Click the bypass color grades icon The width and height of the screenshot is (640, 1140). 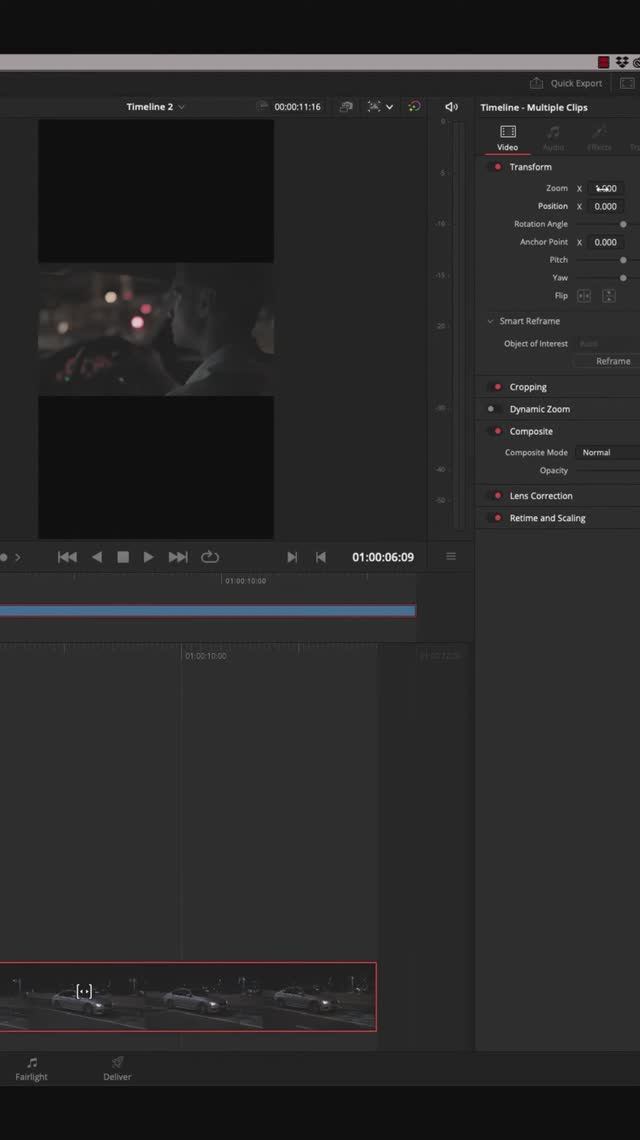(x=415, y=107)
